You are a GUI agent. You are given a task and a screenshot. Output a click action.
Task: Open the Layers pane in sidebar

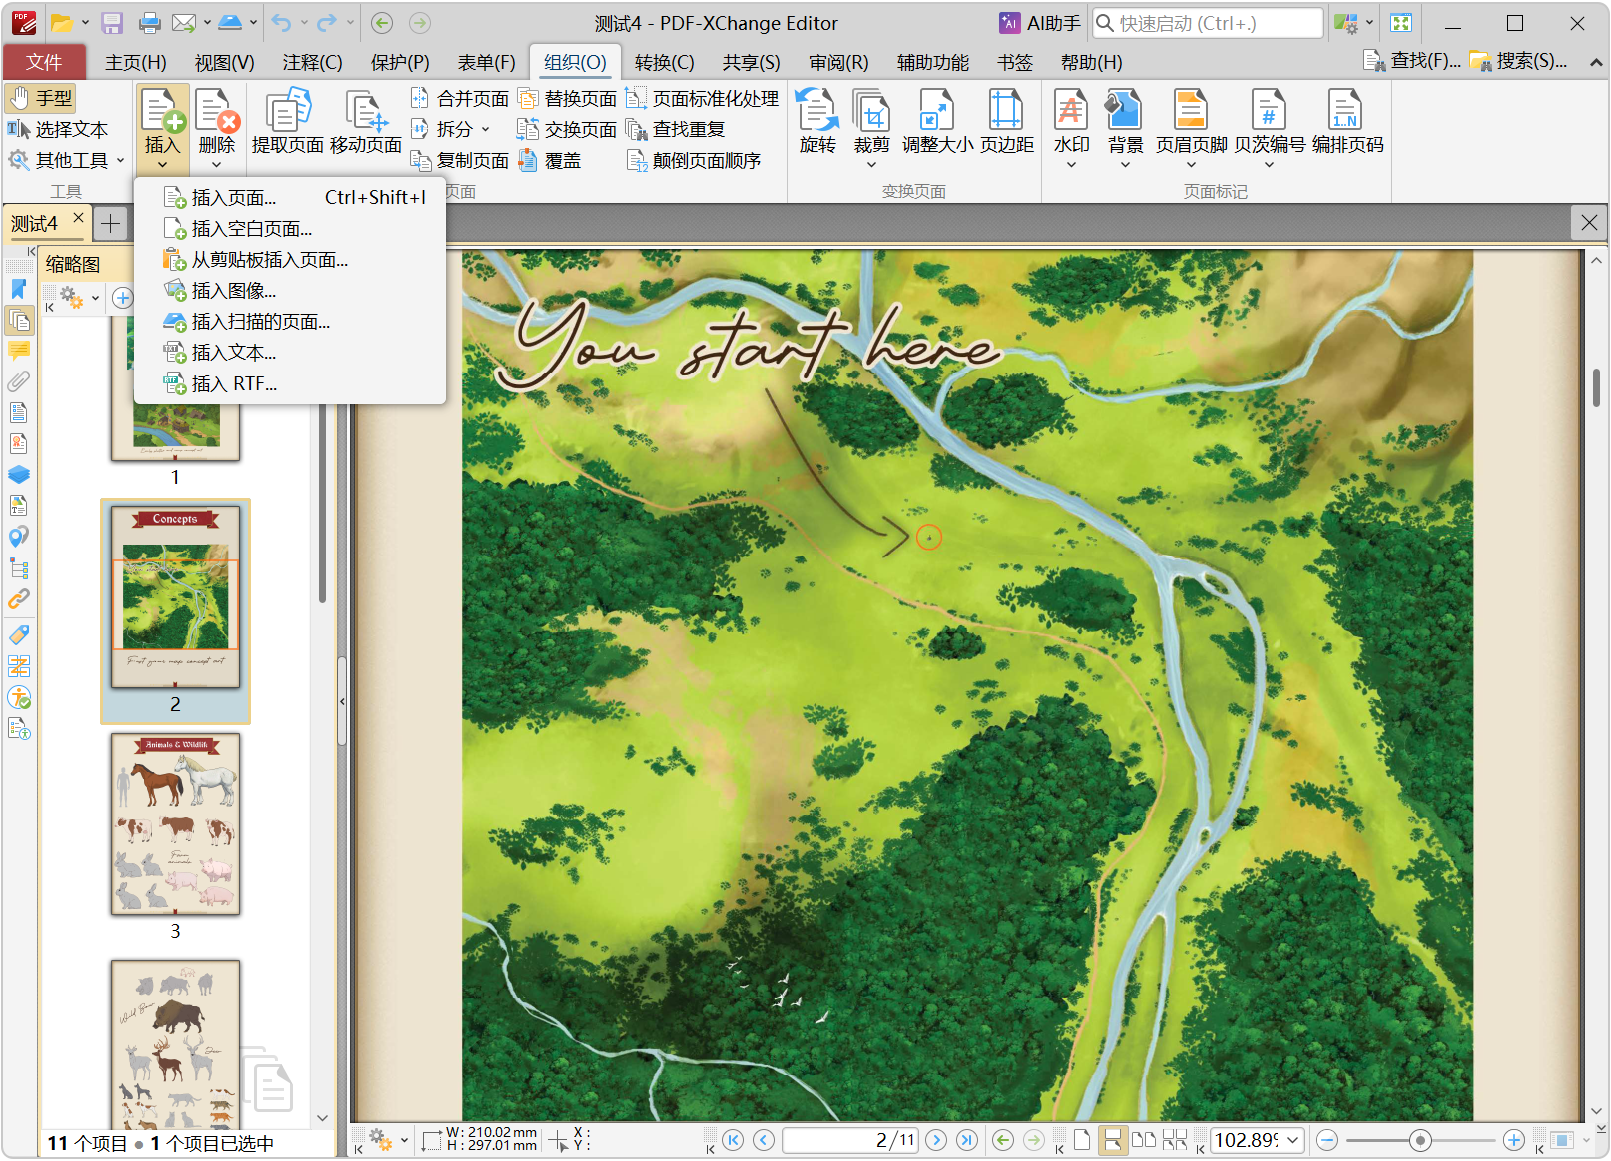point(19,475)
